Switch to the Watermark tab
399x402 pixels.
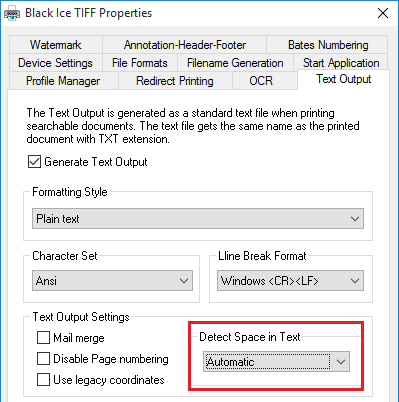pyautogui.click(x=56, y=45)
